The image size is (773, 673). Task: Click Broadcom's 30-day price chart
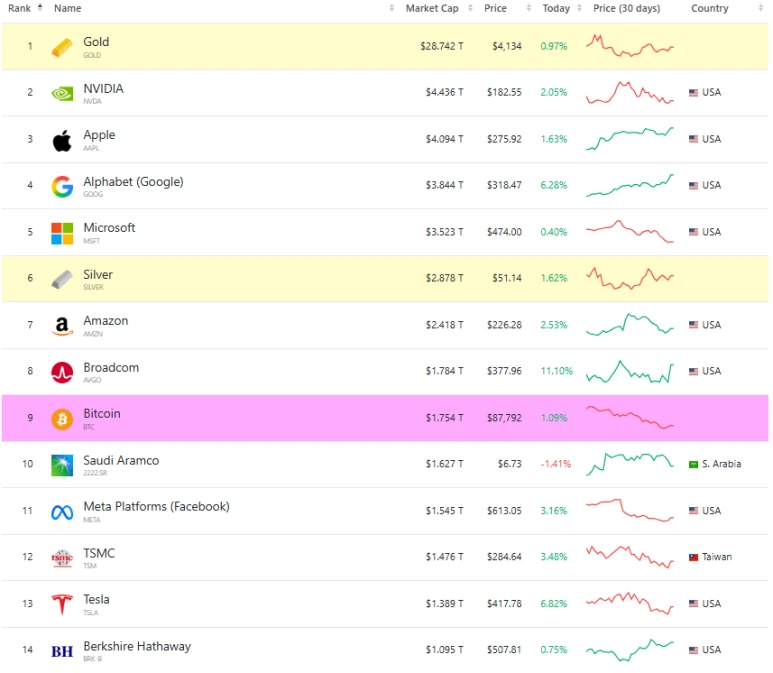click(630, 371)
